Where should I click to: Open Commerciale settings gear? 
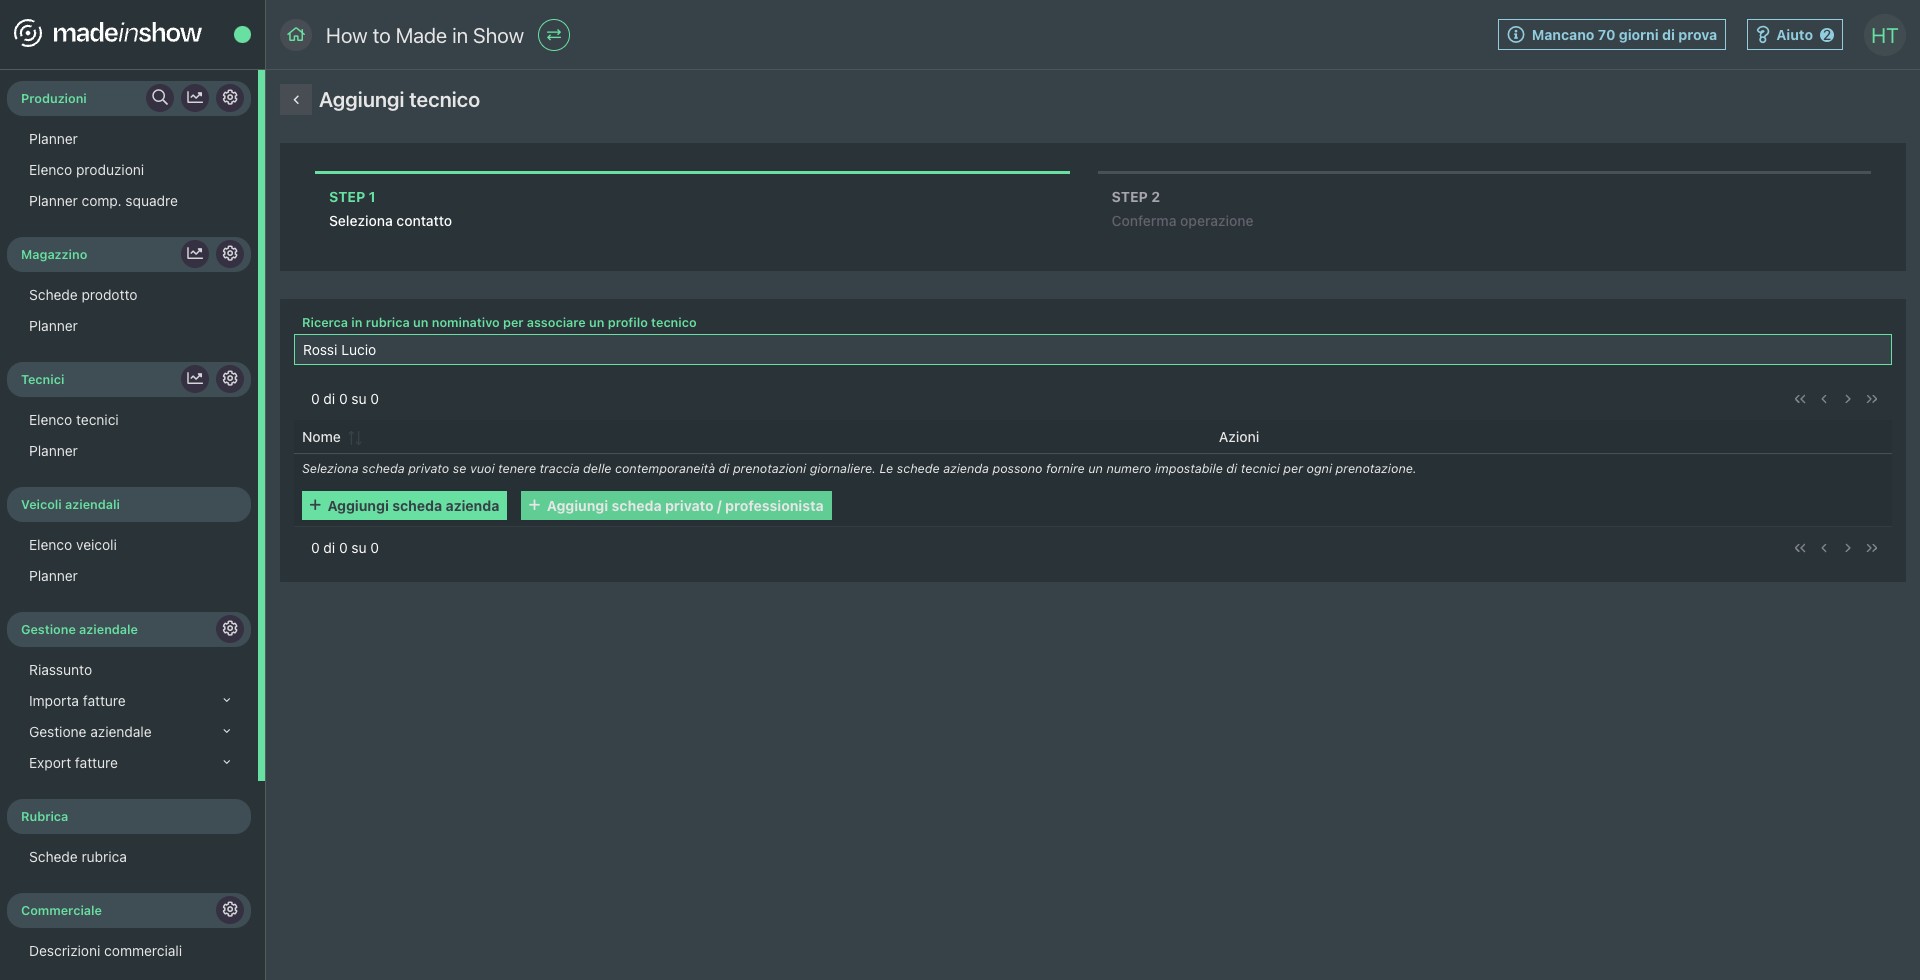230,910
